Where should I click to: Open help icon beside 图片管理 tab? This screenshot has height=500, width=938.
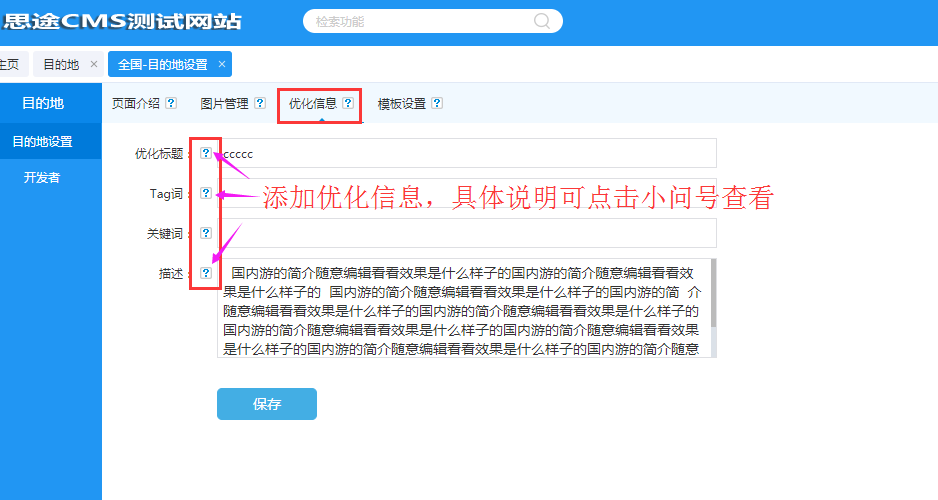point(260,103)
